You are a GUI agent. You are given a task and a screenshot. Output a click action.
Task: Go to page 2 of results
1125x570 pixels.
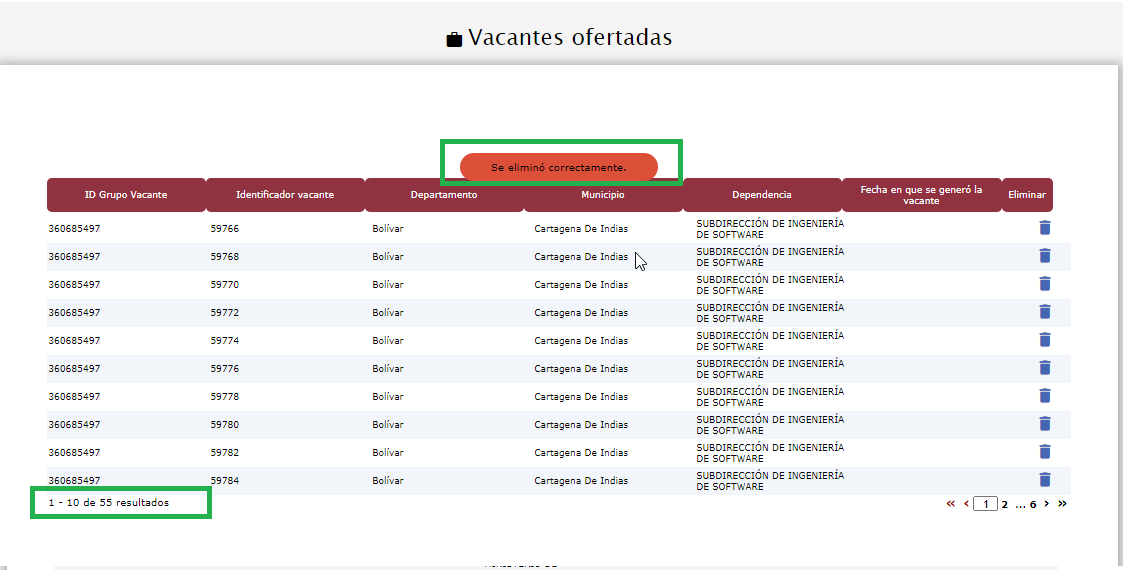tap(1005, 504)
